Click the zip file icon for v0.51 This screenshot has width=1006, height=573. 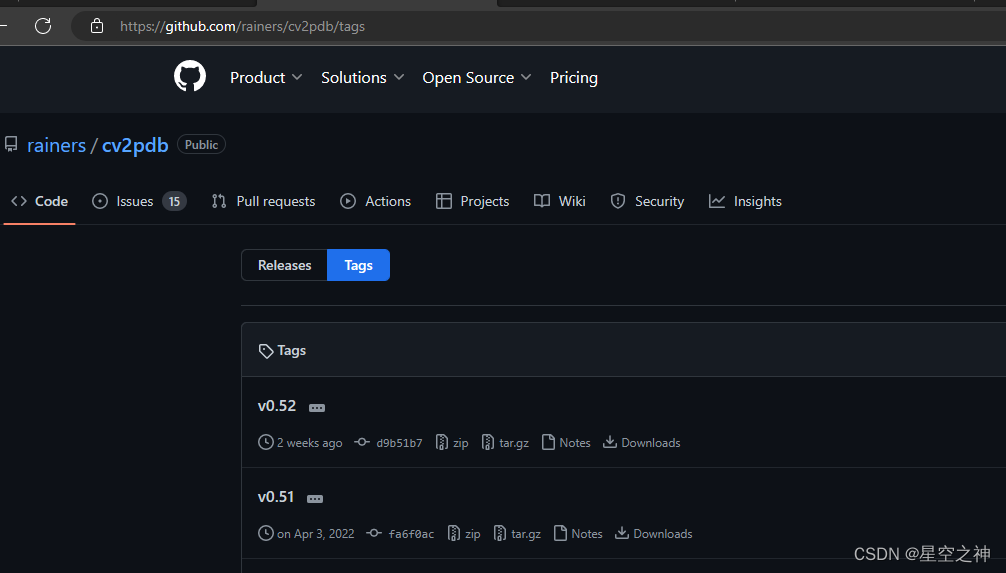coord(454,533)
